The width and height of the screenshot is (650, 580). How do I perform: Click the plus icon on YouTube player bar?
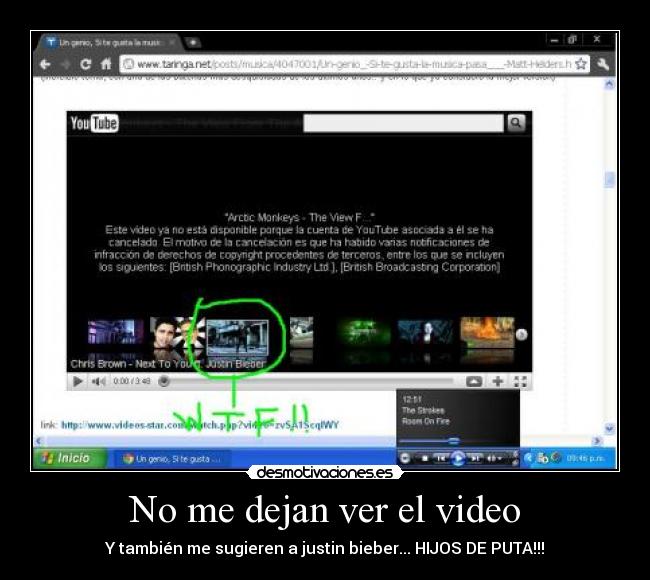coord(498,381)
